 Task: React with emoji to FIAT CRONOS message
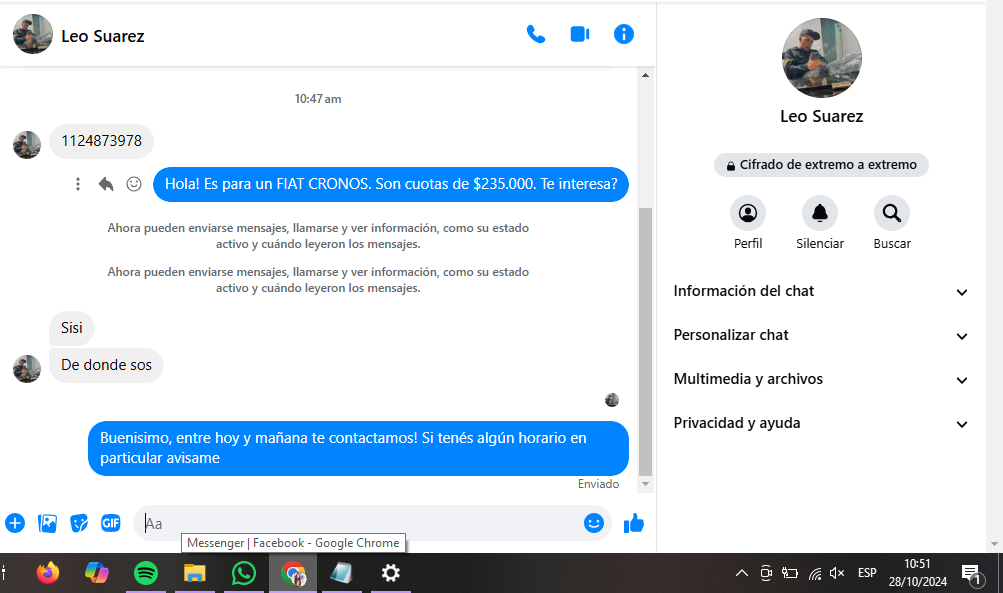134,184
